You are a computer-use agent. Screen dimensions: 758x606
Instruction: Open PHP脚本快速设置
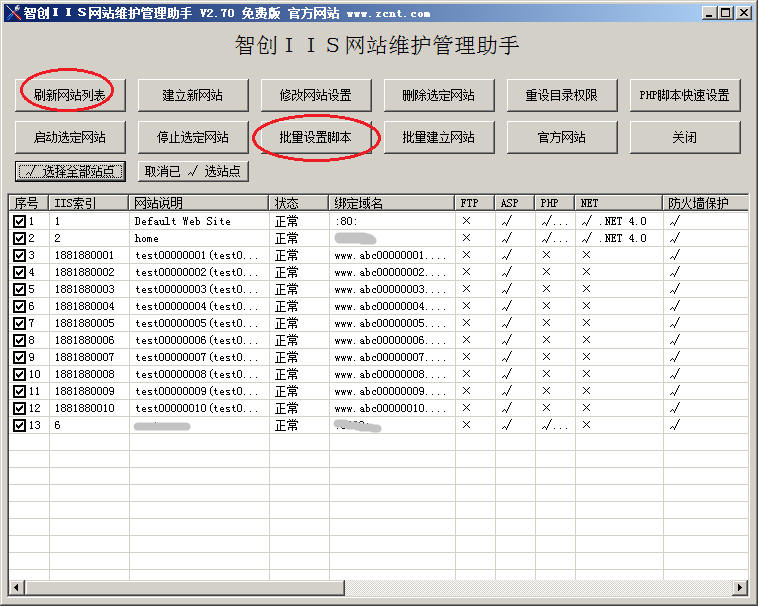pos(685,95)
